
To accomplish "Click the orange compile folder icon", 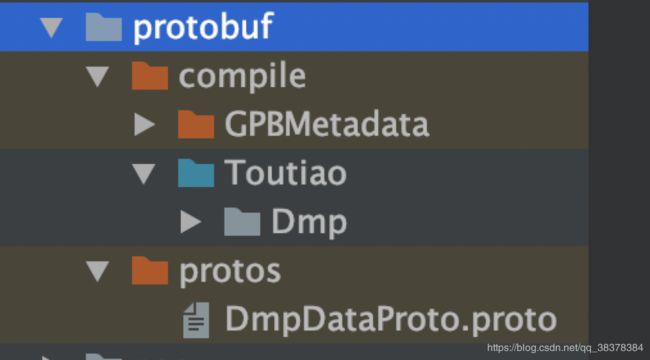I will [x=150, y=76].
